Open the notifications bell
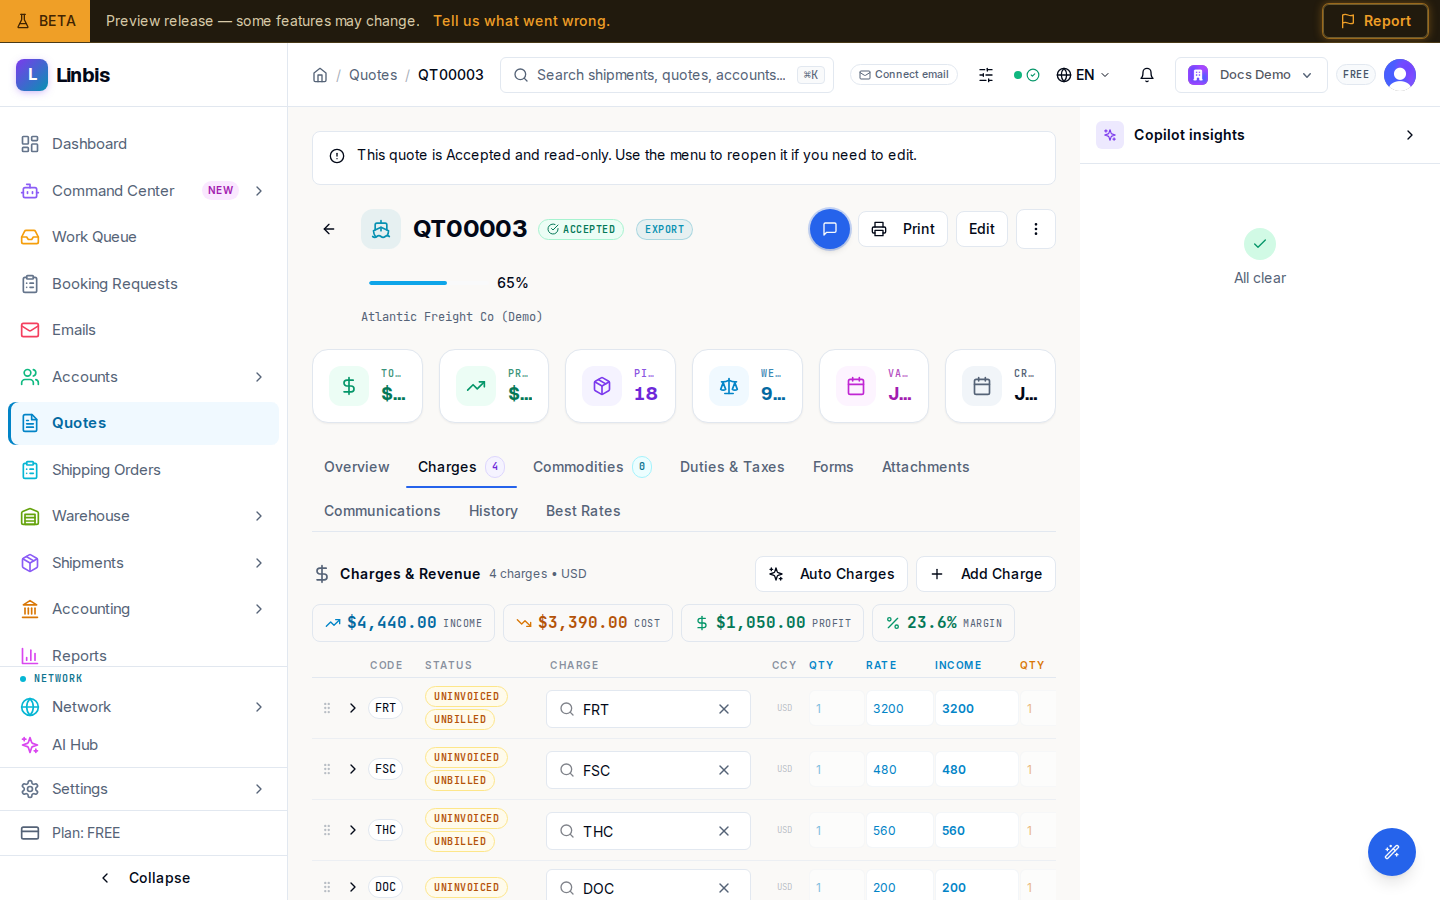 coord(1147,75)
